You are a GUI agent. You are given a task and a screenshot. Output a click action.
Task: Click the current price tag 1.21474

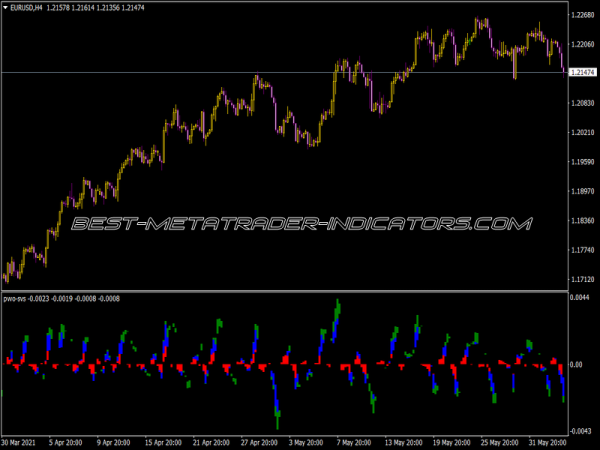click(x=582, y=73)
